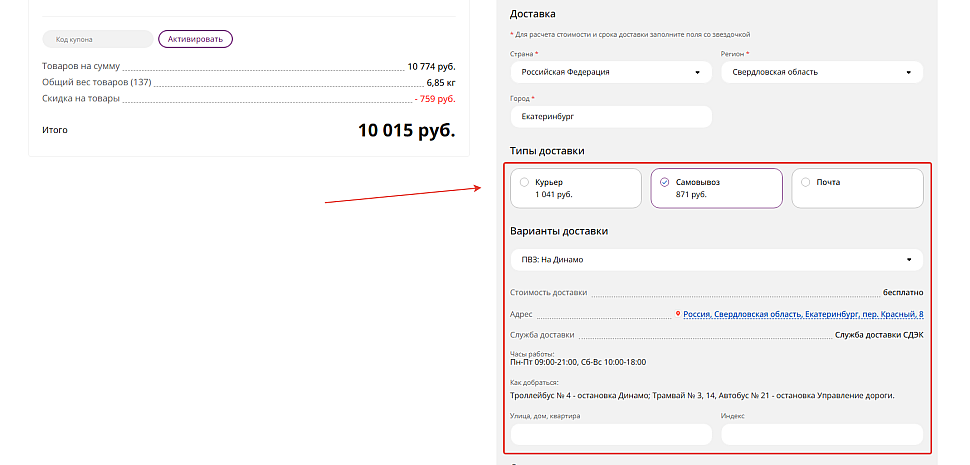Pick the Почта delivery type
This screenshot has height=465, width=970.
point(857,188)
